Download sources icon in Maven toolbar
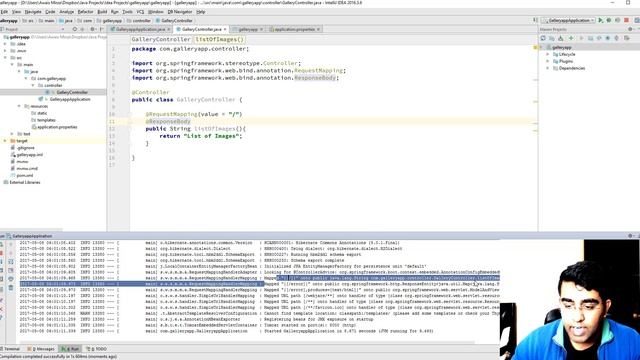Viewport: 640px width, 360px height. click(x=561, y=38)
